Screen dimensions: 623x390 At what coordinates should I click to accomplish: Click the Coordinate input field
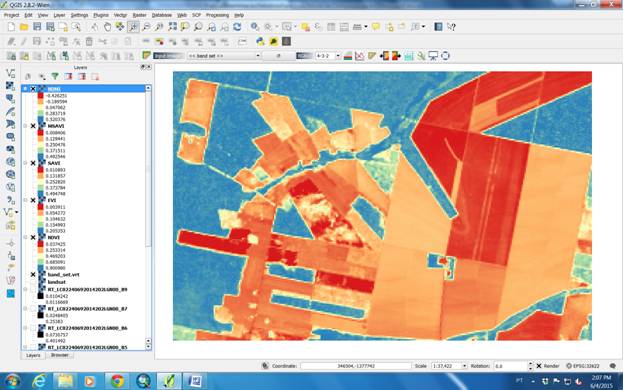point(356,366)
